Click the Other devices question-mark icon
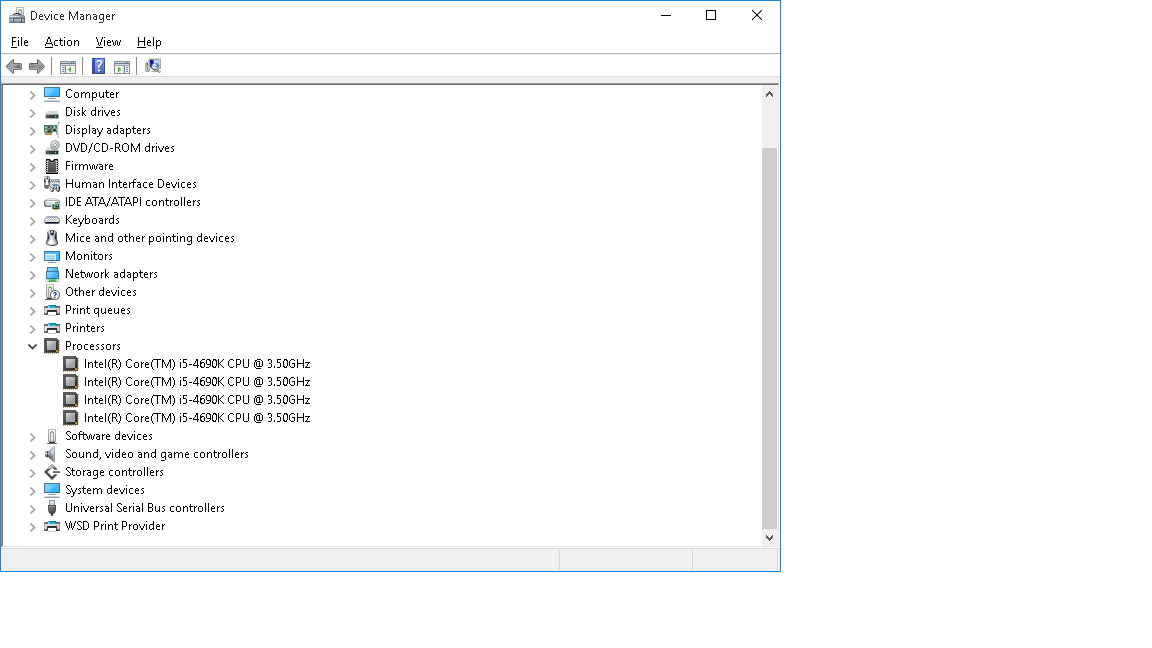Image resolution: width=1152 pixels, height=648 pixels. pyautogui.click(x=51, y=292)
